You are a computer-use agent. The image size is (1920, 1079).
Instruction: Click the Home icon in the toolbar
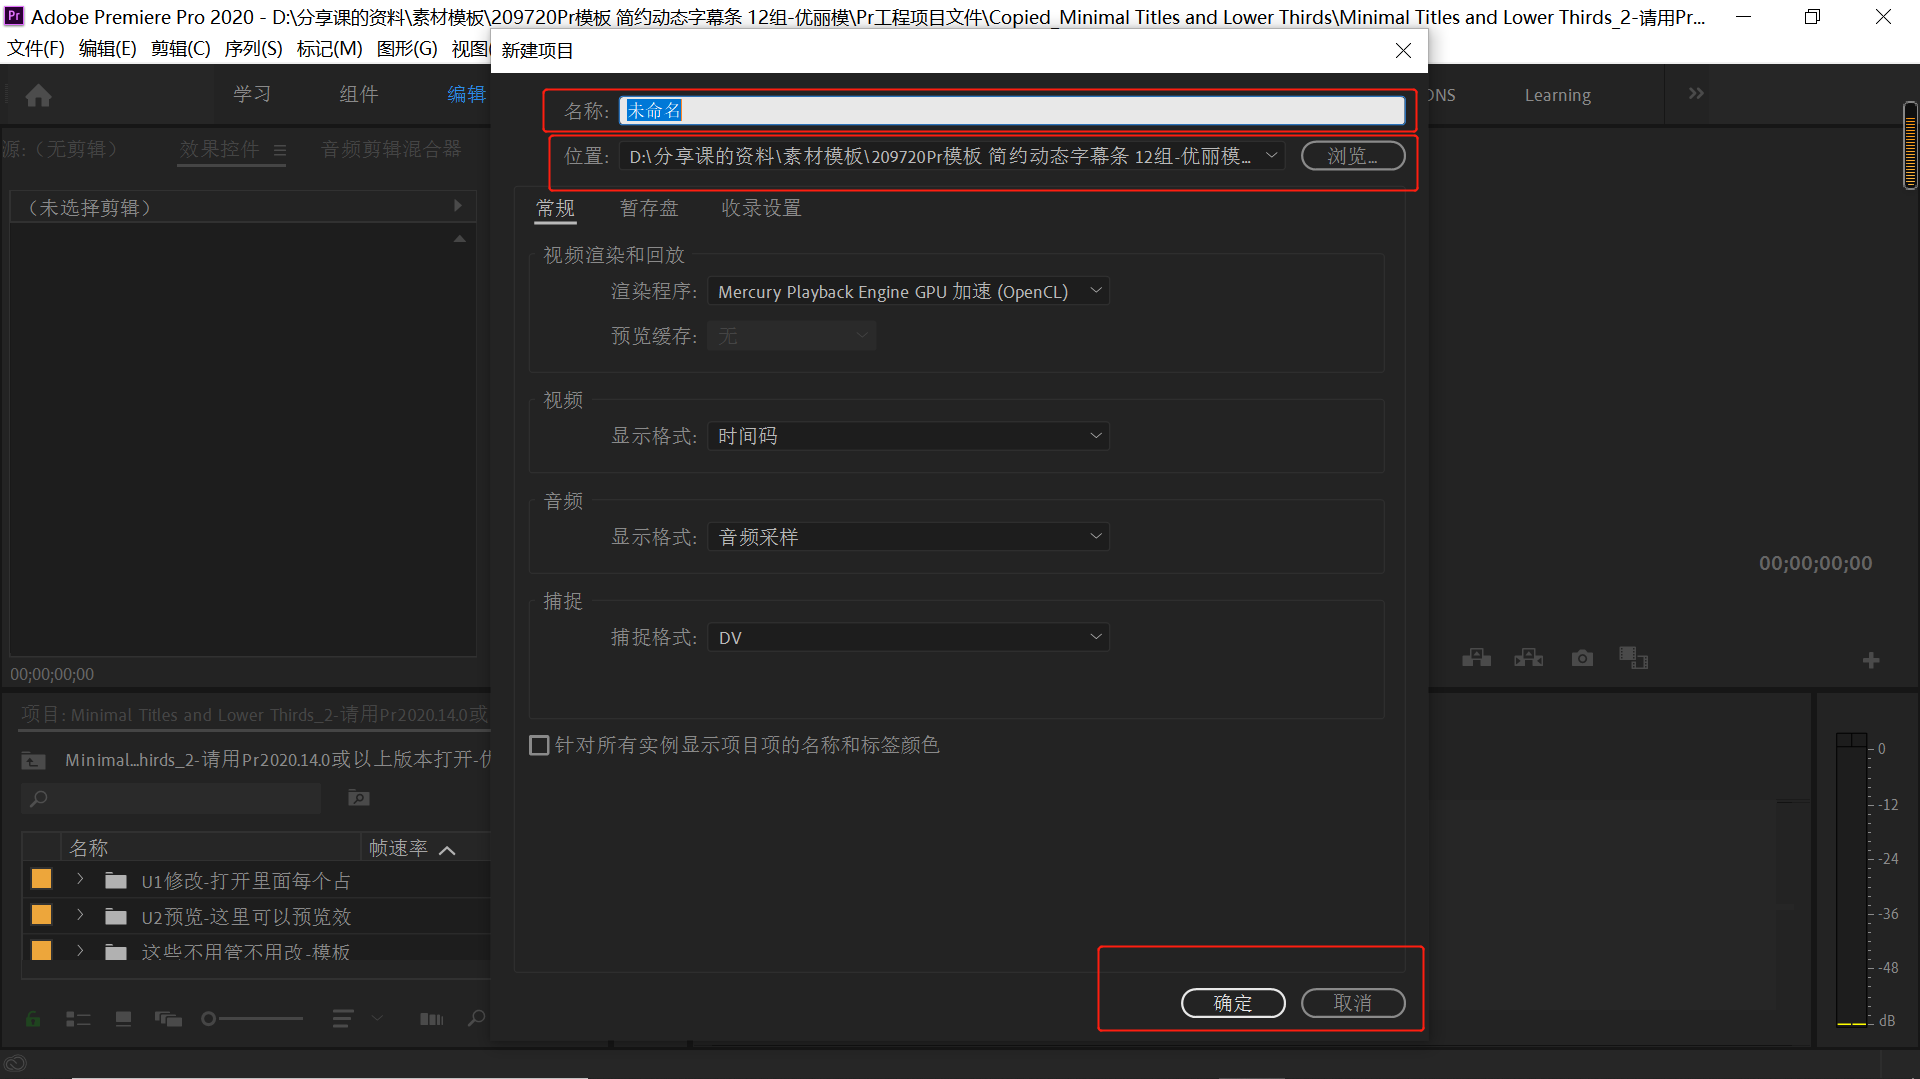click(x=38, y=95)
